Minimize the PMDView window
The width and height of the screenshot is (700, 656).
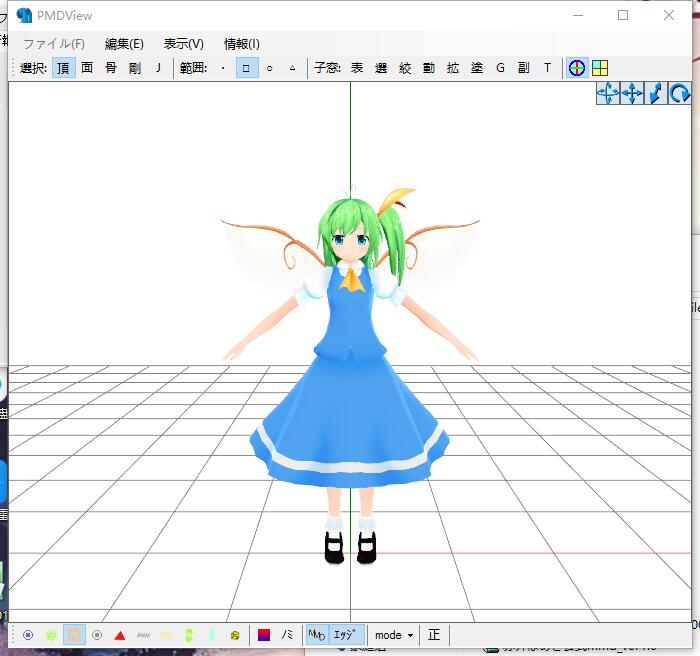578,15
